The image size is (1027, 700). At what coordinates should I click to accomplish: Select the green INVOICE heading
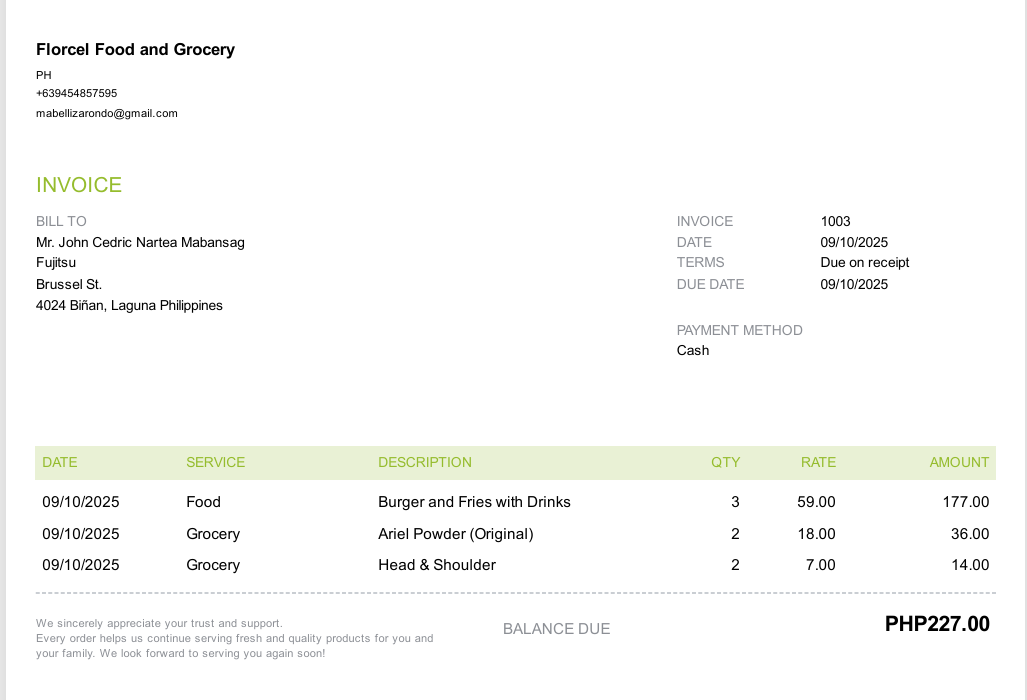pyautogui.click(x=79, y=185)
